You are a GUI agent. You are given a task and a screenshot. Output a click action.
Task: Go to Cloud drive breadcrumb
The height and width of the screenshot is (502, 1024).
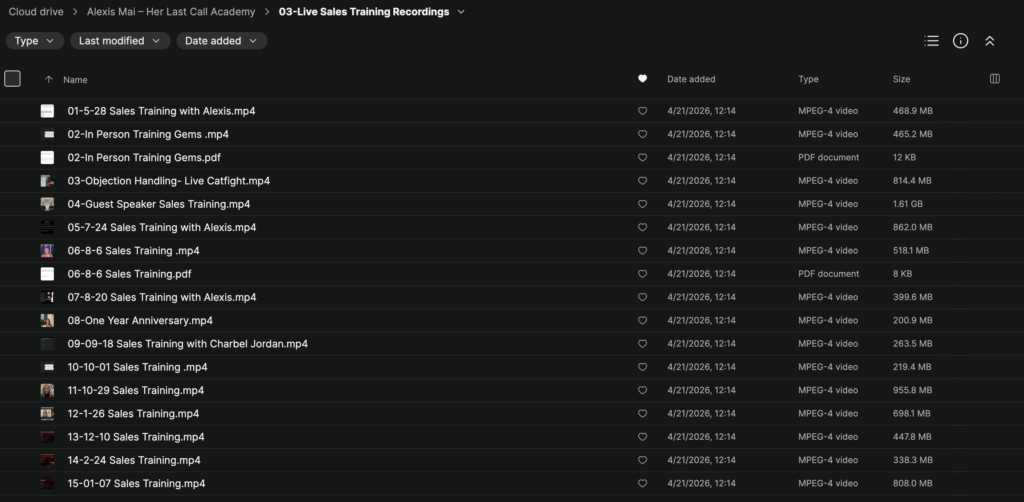[x=36, y=12]
